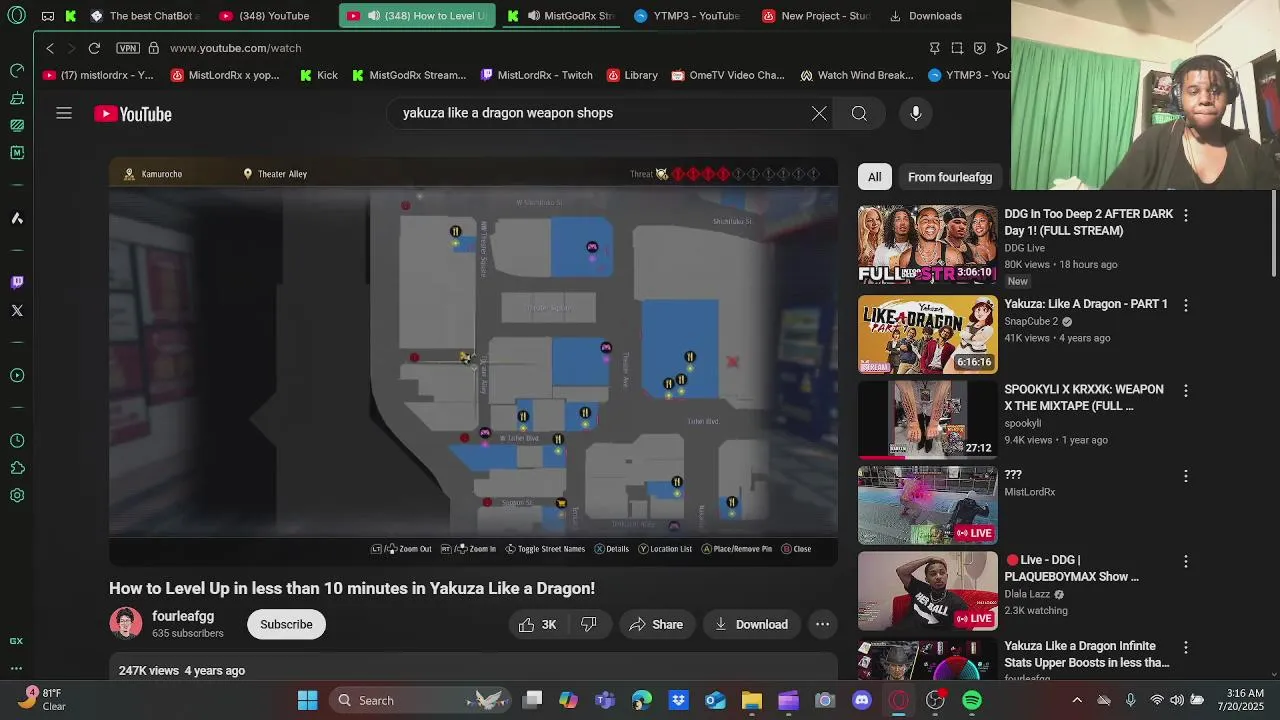The image size is (1280, 720).
Task: Open Dropbox from the taskbar
Action: coord(678,700)
